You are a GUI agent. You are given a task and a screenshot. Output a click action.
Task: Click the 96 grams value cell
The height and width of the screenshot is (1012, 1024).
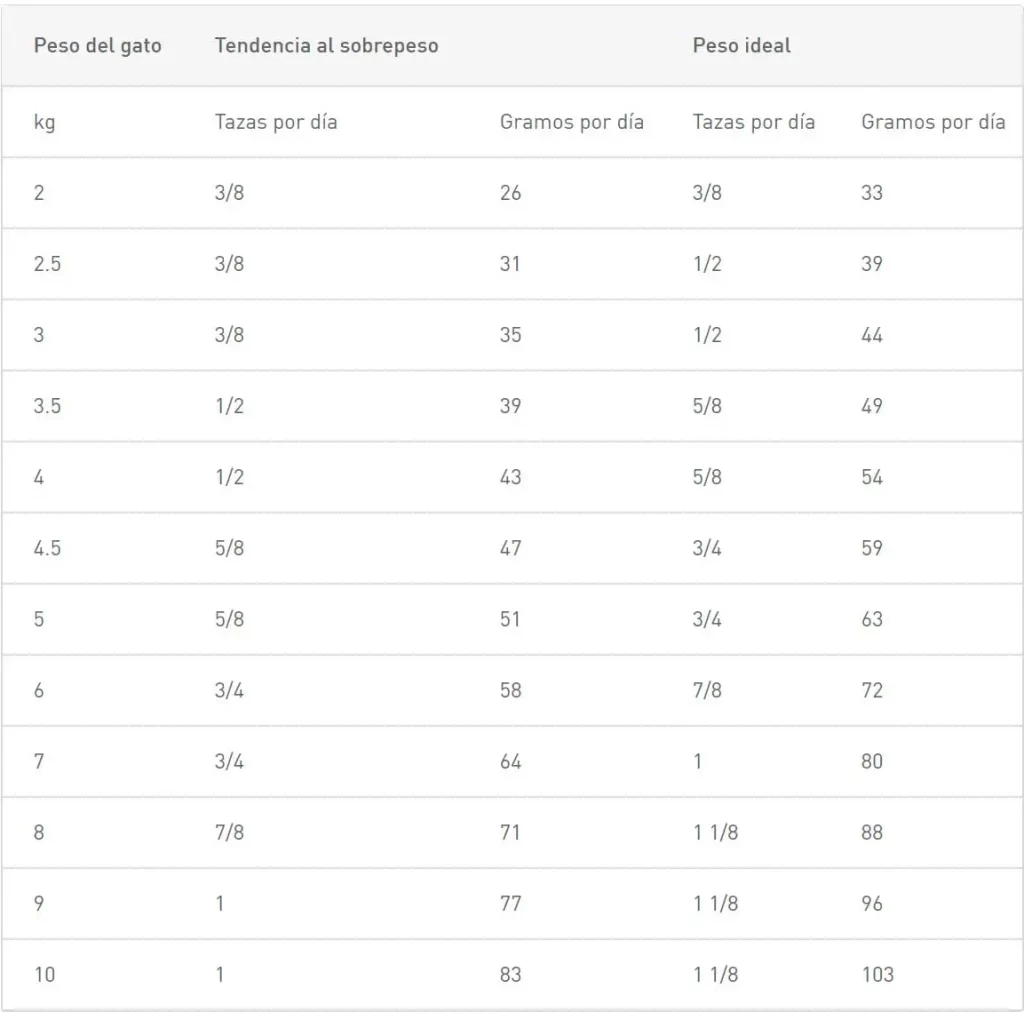coord(872,903)
